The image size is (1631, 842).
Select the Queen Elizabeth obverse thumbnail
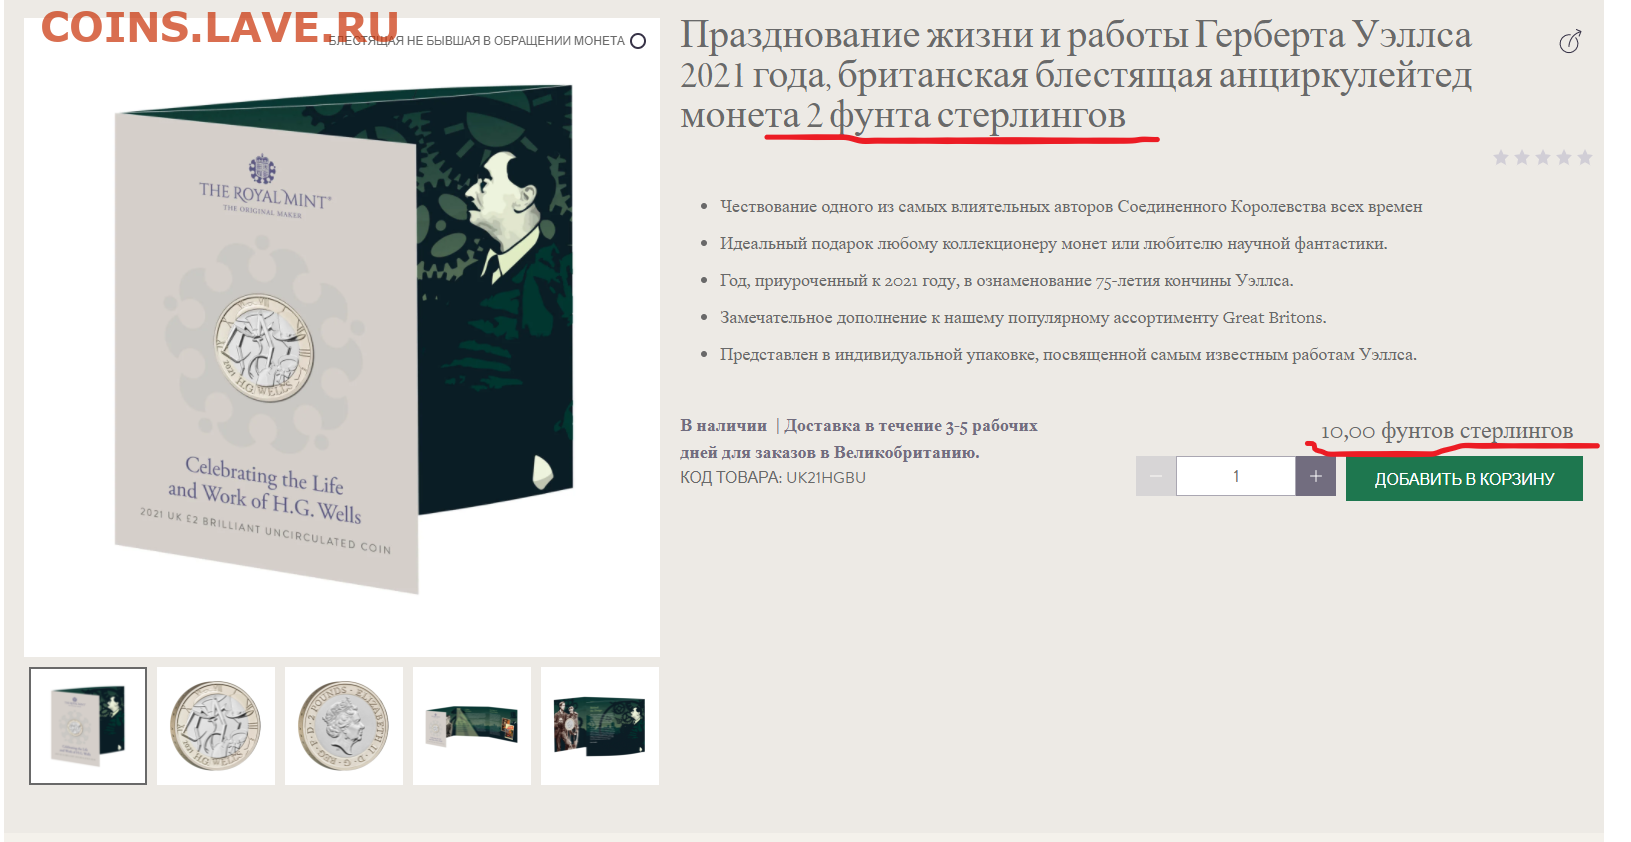tap(344, 726)
